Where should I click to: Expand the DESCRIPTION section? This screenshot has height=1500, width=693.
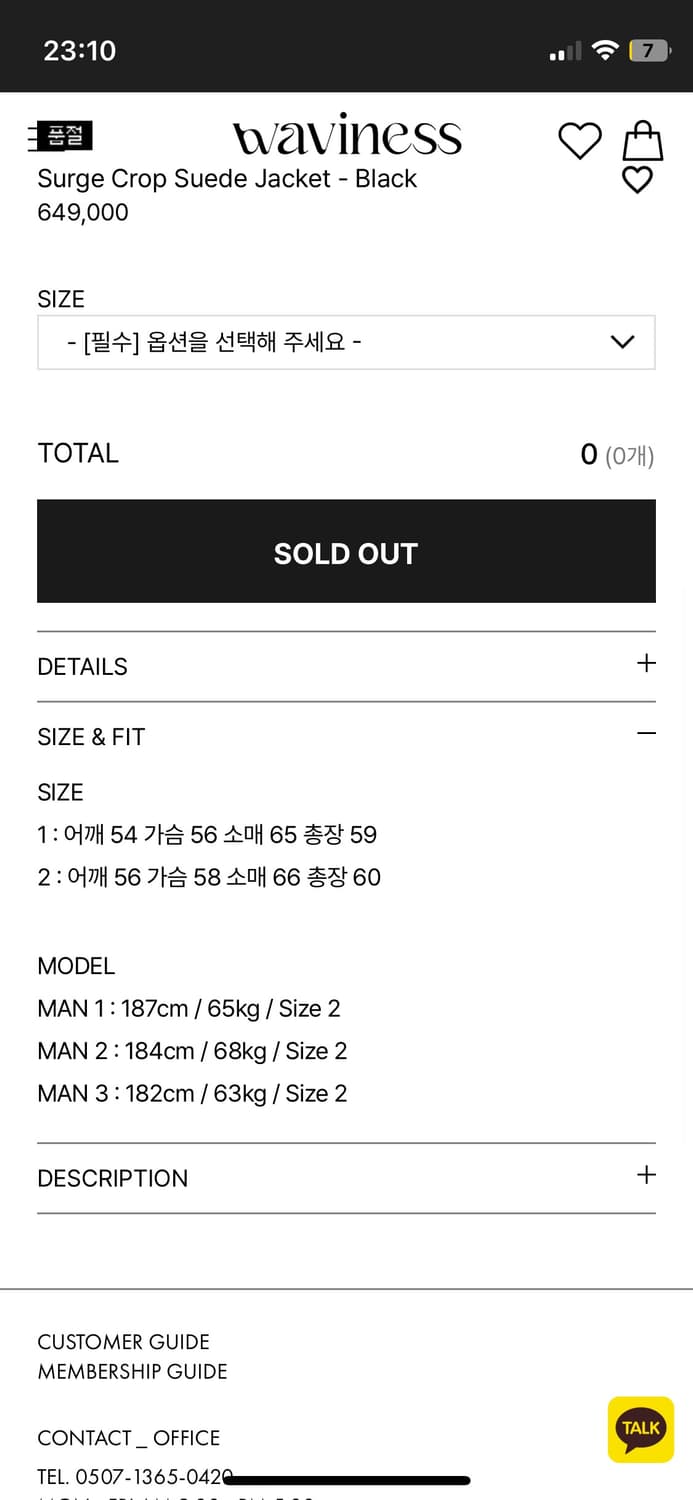(x=346, y=1178)
